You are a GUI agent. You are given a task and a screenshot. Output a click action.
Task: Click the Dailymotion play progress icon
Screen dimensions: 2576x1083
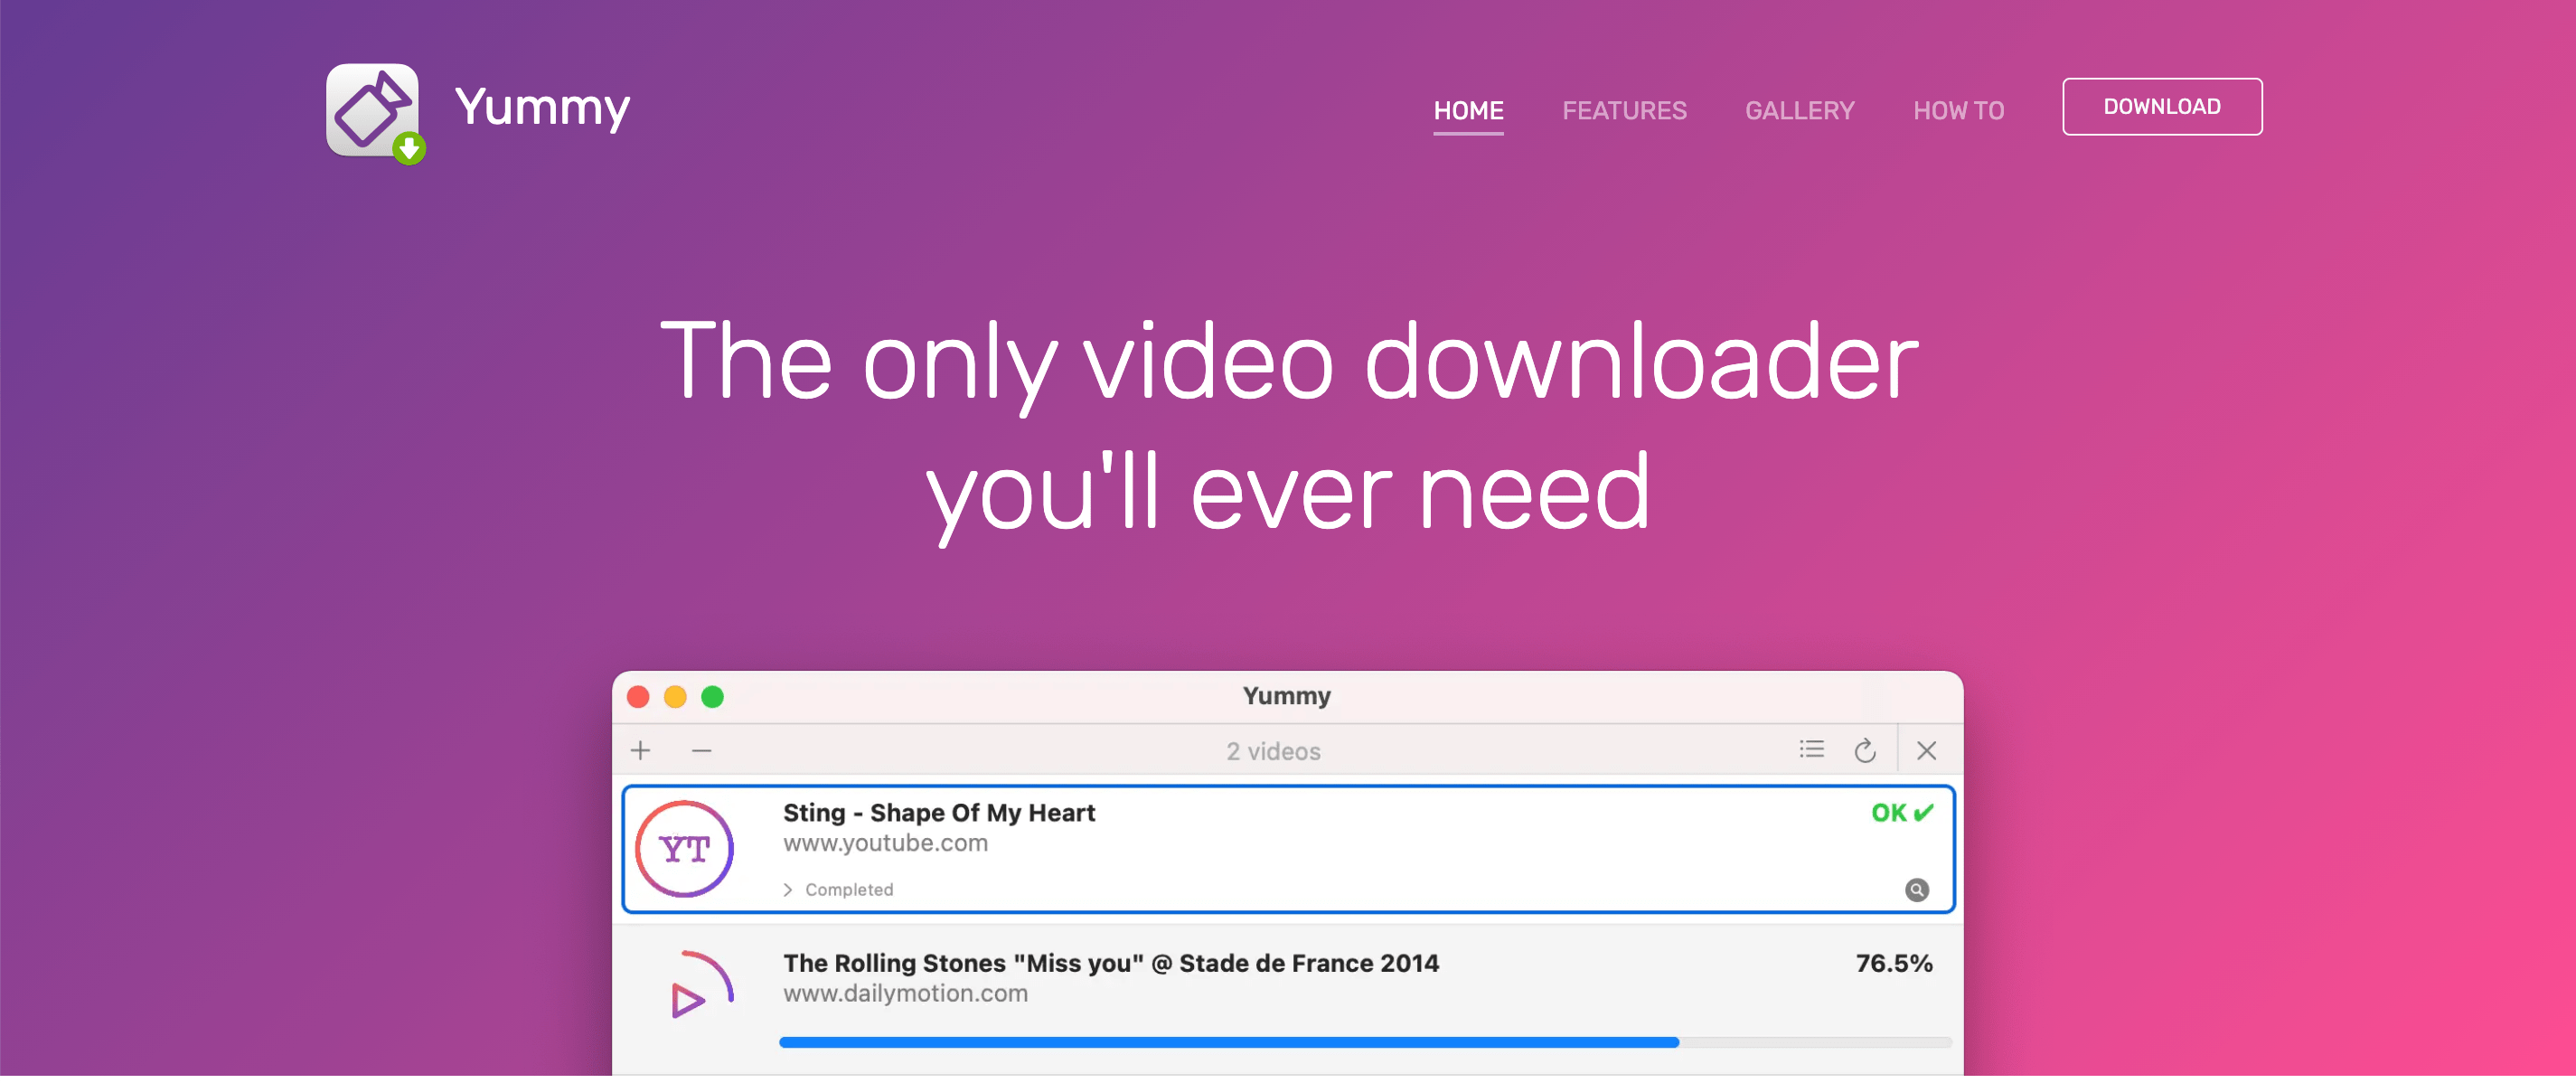697,986
